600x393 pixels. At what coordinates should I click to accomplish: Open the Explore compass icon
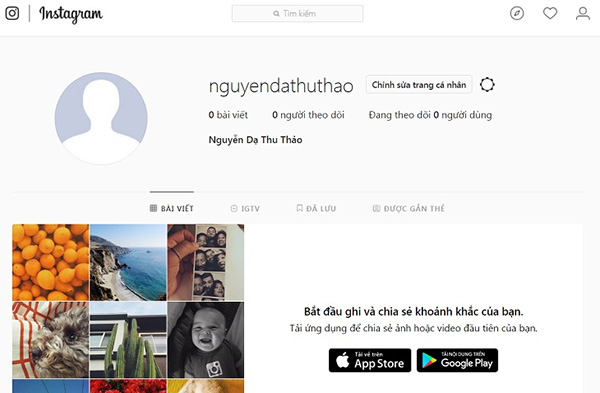[x=517, y=13]
